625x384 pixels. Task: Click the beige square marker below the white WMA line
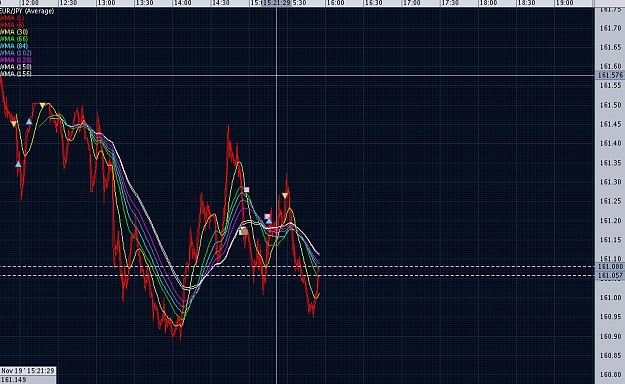243,231
